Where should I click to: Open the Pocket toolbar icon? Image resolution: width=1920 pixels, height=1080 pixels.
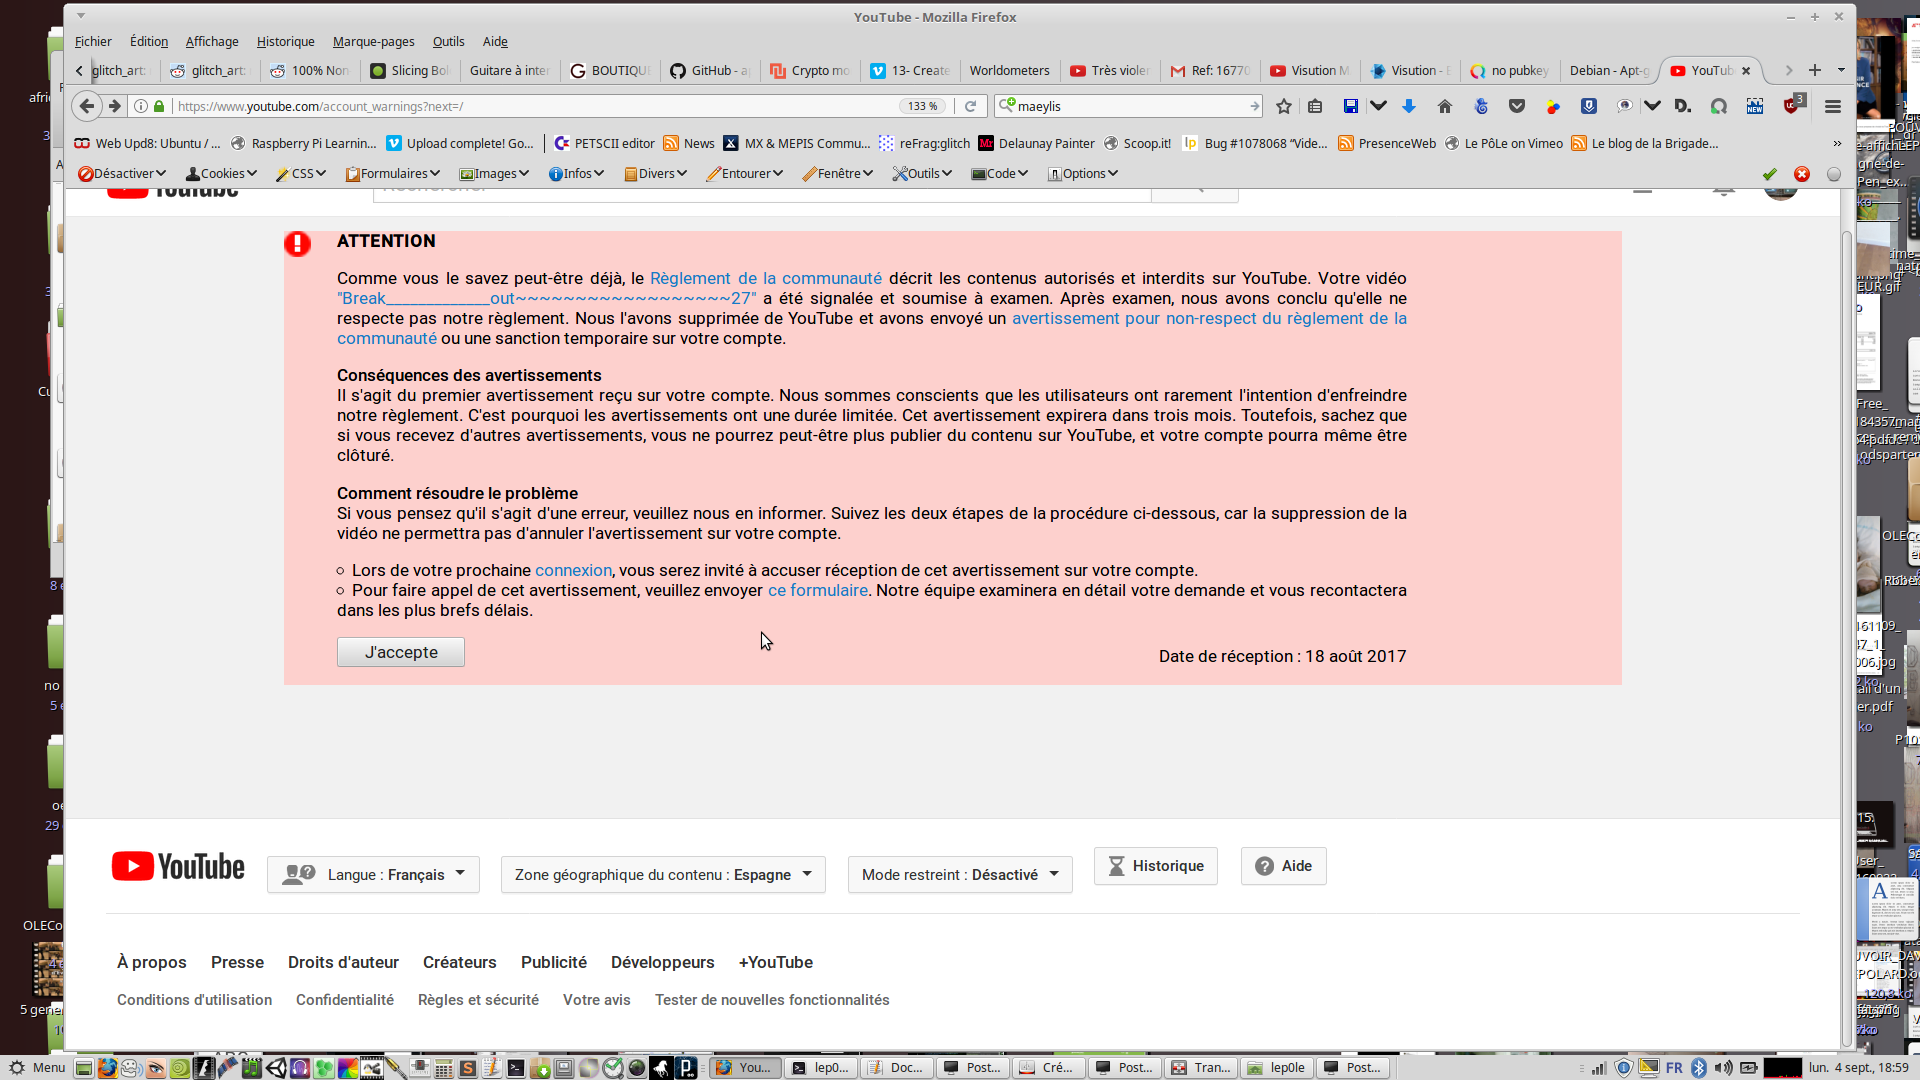[x=1517, y=106]
